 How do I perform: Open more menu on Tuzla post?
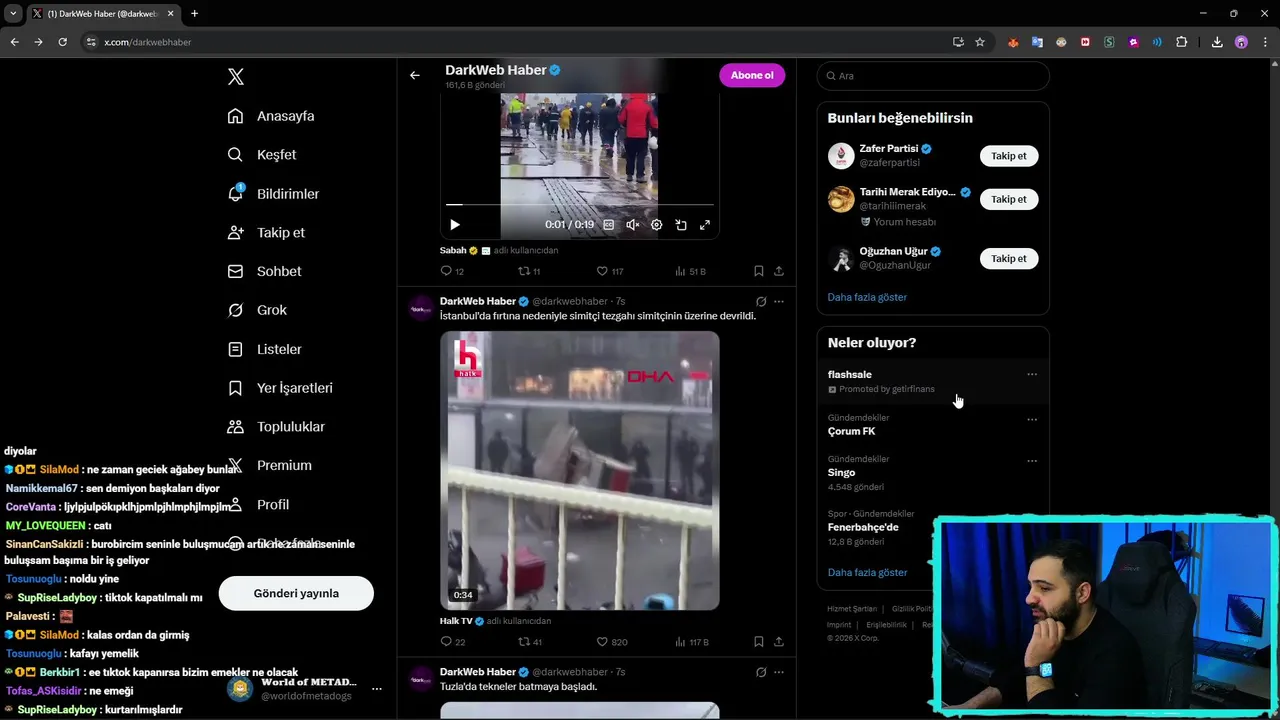pyautogui.click(x=779, y=672)
